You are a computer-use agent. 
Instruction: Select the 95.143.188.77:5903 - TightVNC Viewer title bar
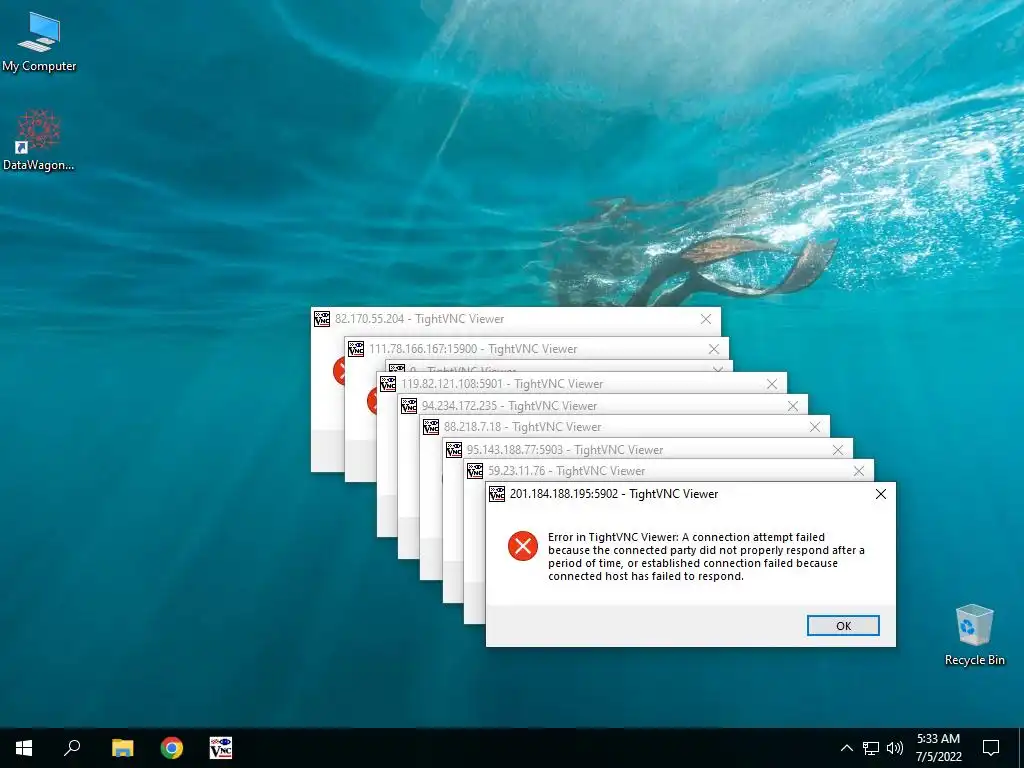click(x=648, y=449)
